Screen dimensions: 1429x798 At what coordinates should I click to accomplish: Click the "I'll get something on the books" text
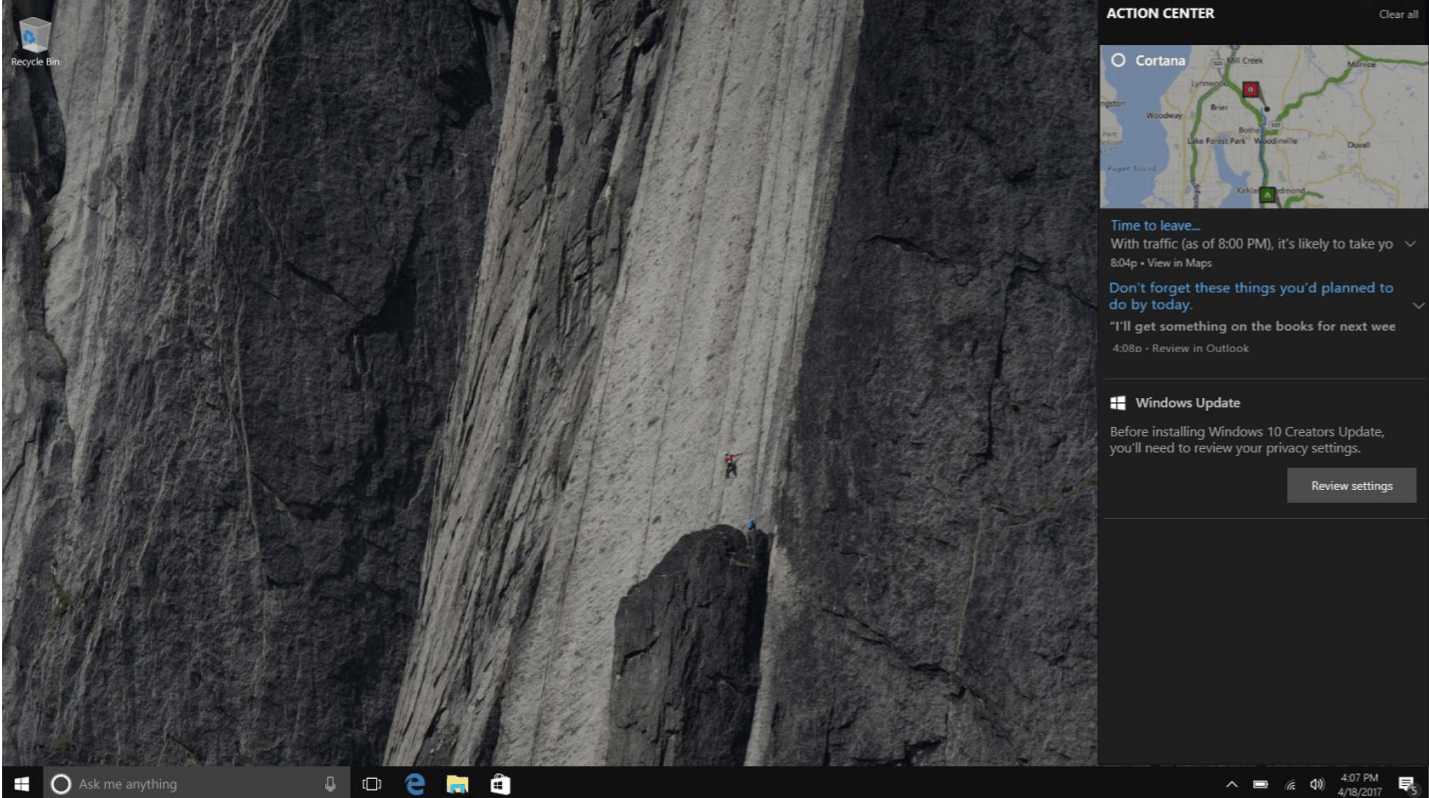[x=1252, y=326]
